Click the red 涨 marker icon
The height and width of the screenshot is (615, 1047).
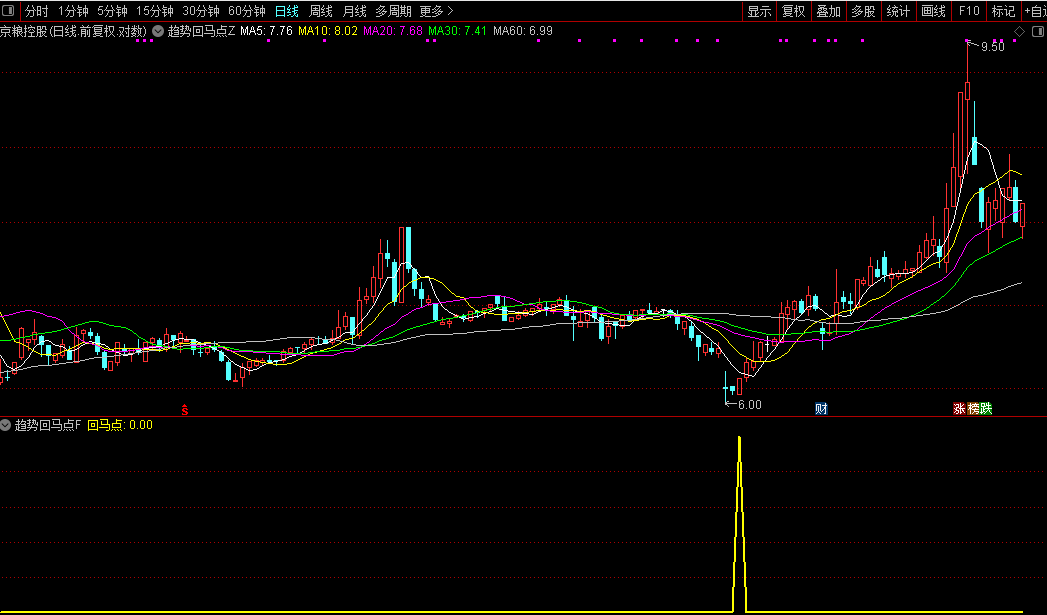click(959, 408)
